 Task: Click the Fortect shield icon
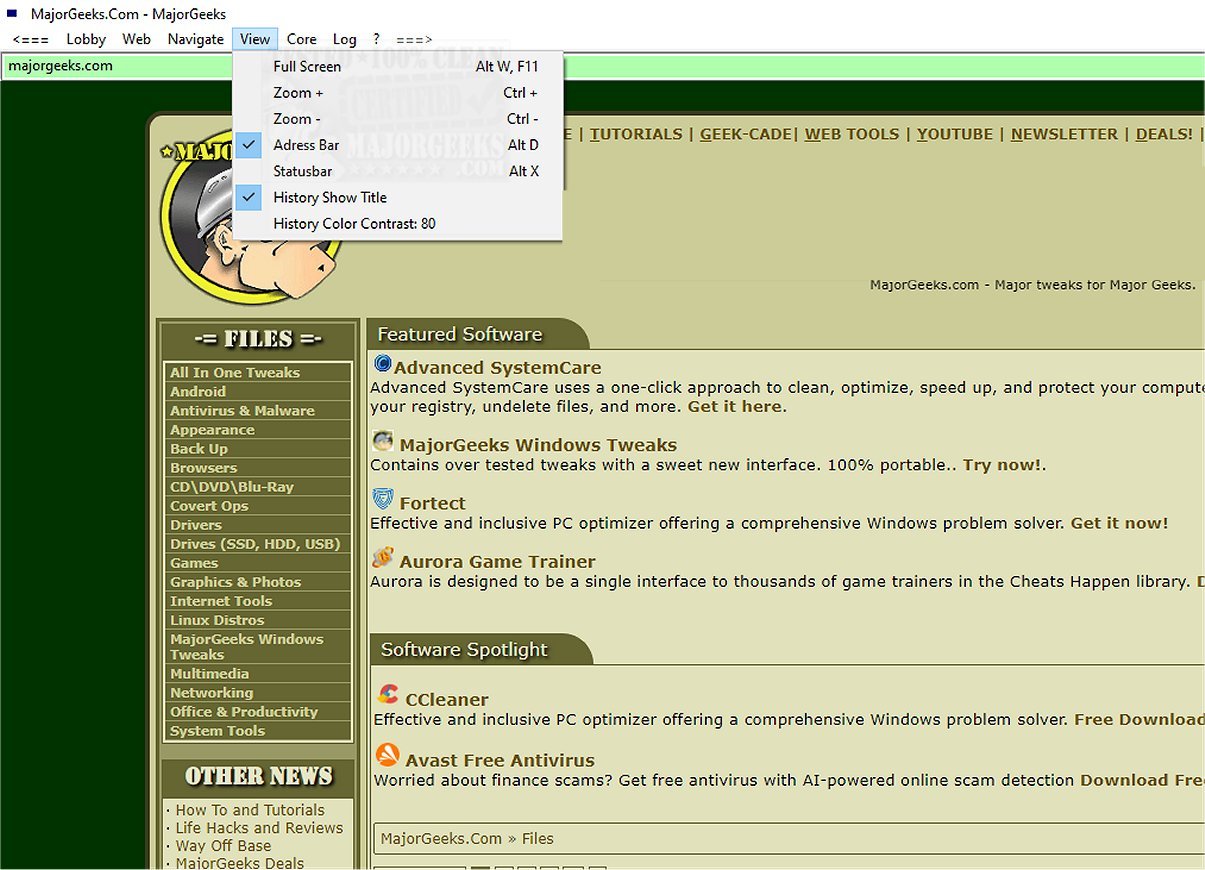tap(383, 499)
